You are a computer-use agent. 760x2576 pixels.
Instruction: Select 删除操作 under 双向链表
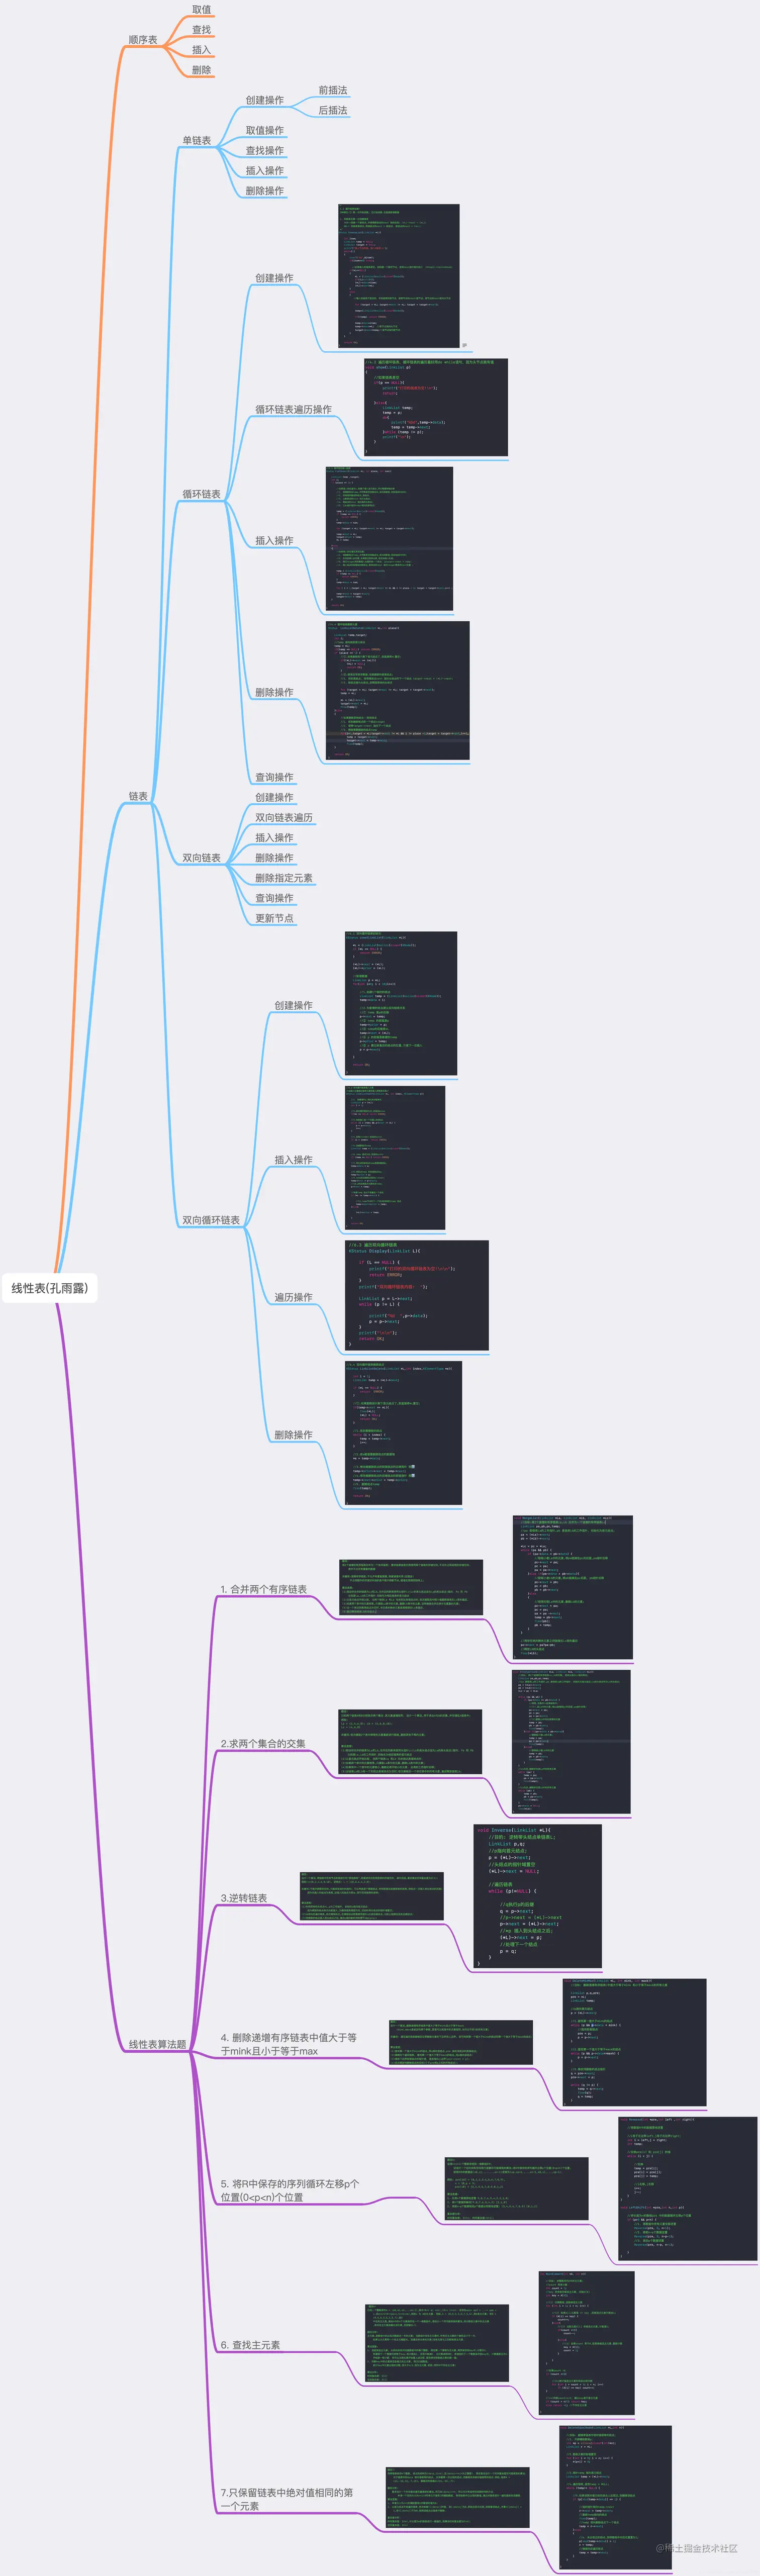point(274,857)
